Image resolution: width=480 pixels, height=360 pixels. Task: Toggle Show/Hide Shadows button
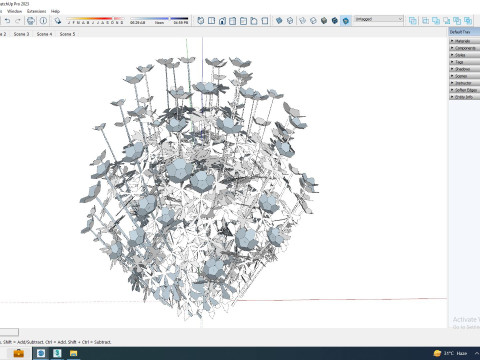(58, 21)
